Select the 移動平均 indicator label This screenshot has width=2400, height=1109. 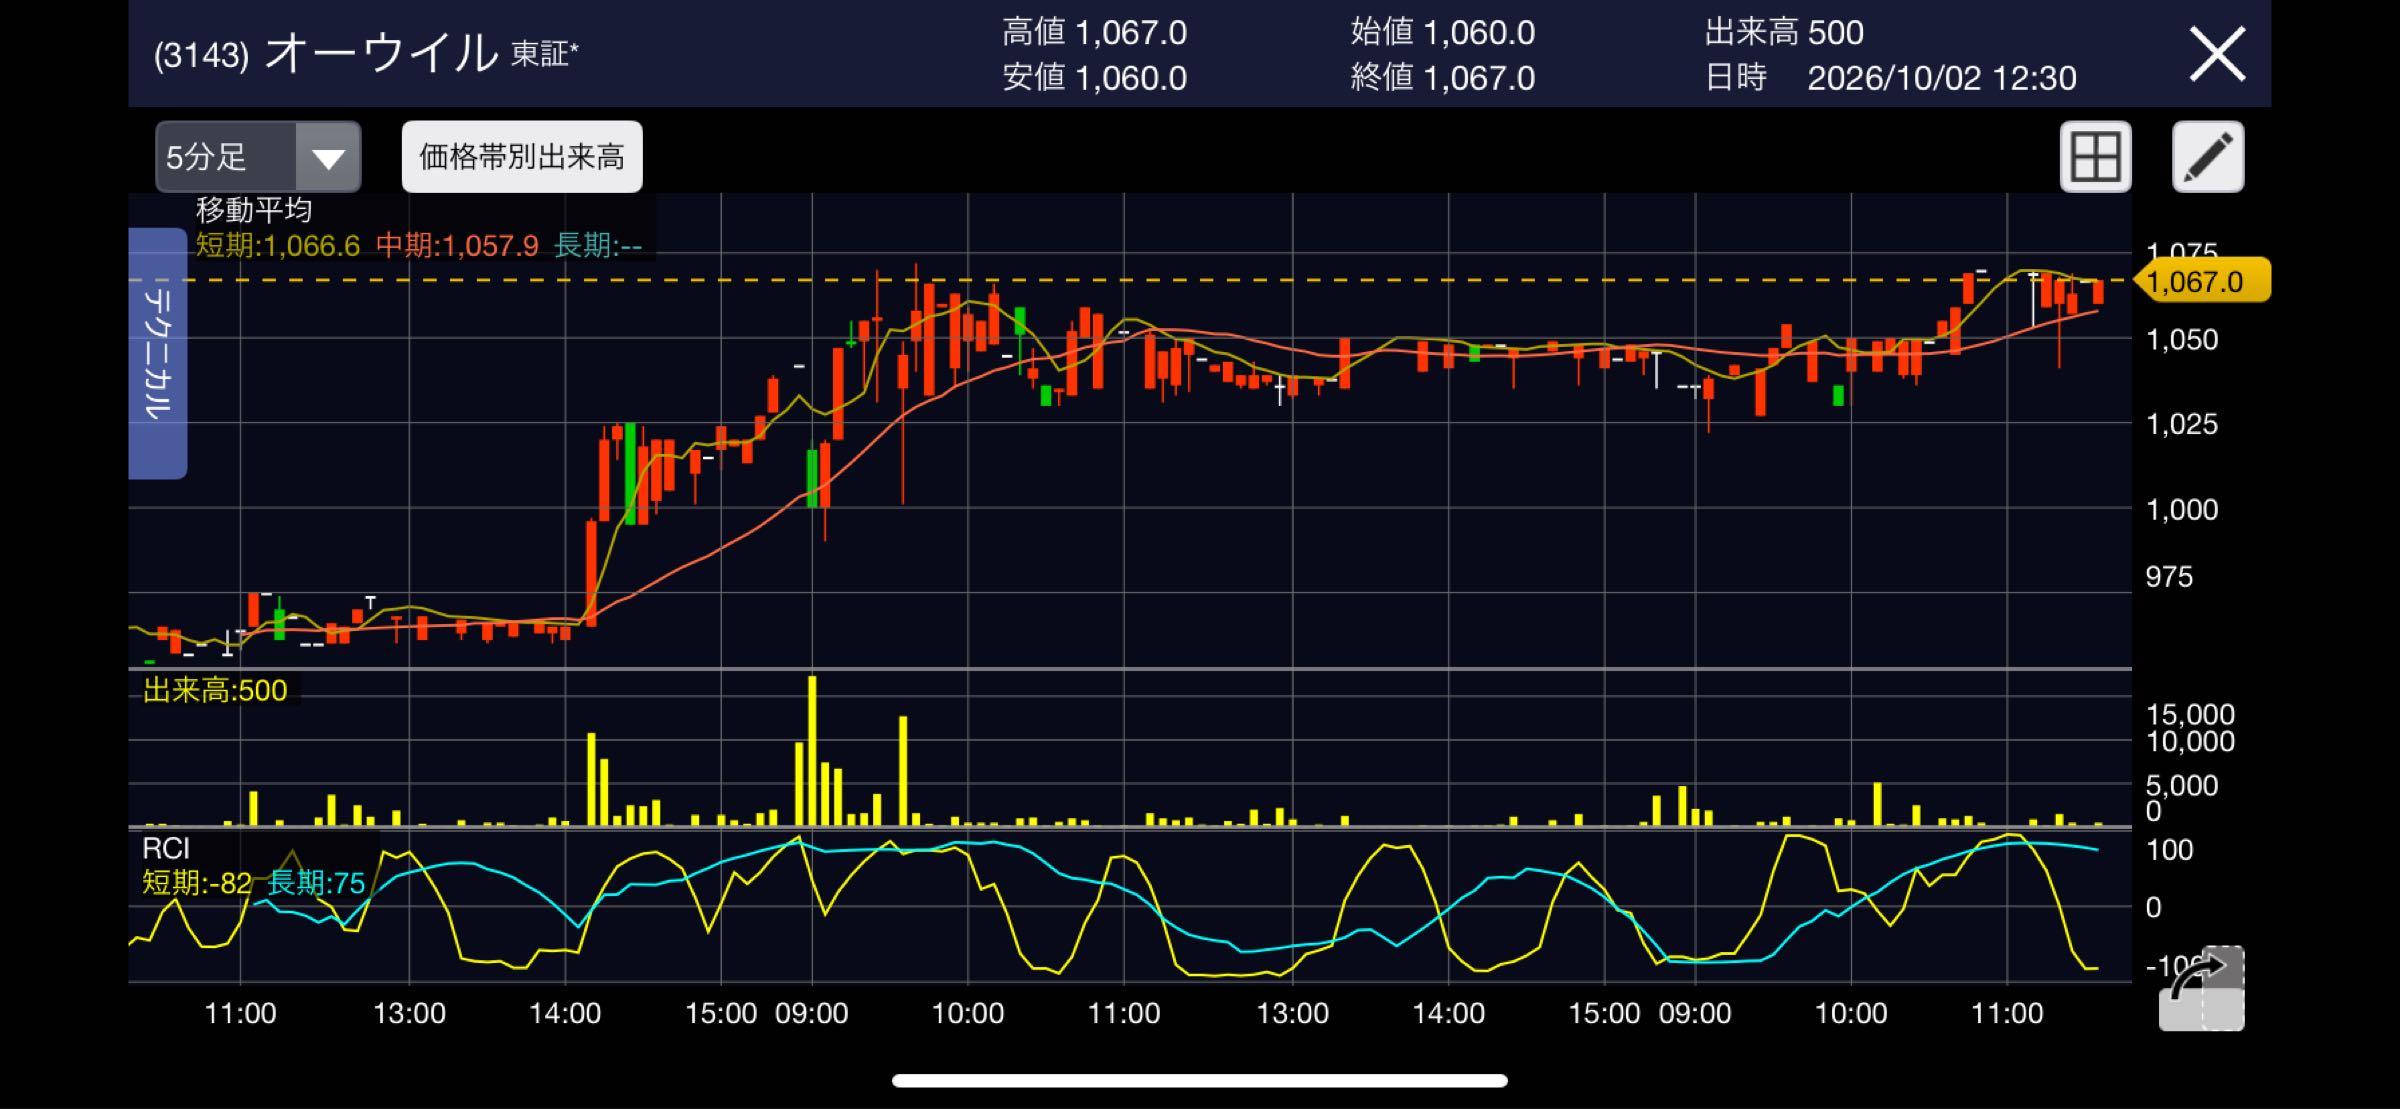coord(254,210)
